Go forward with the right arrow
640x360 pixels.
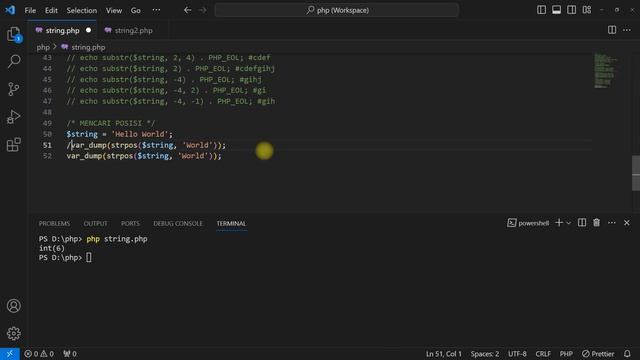(203, 10)
